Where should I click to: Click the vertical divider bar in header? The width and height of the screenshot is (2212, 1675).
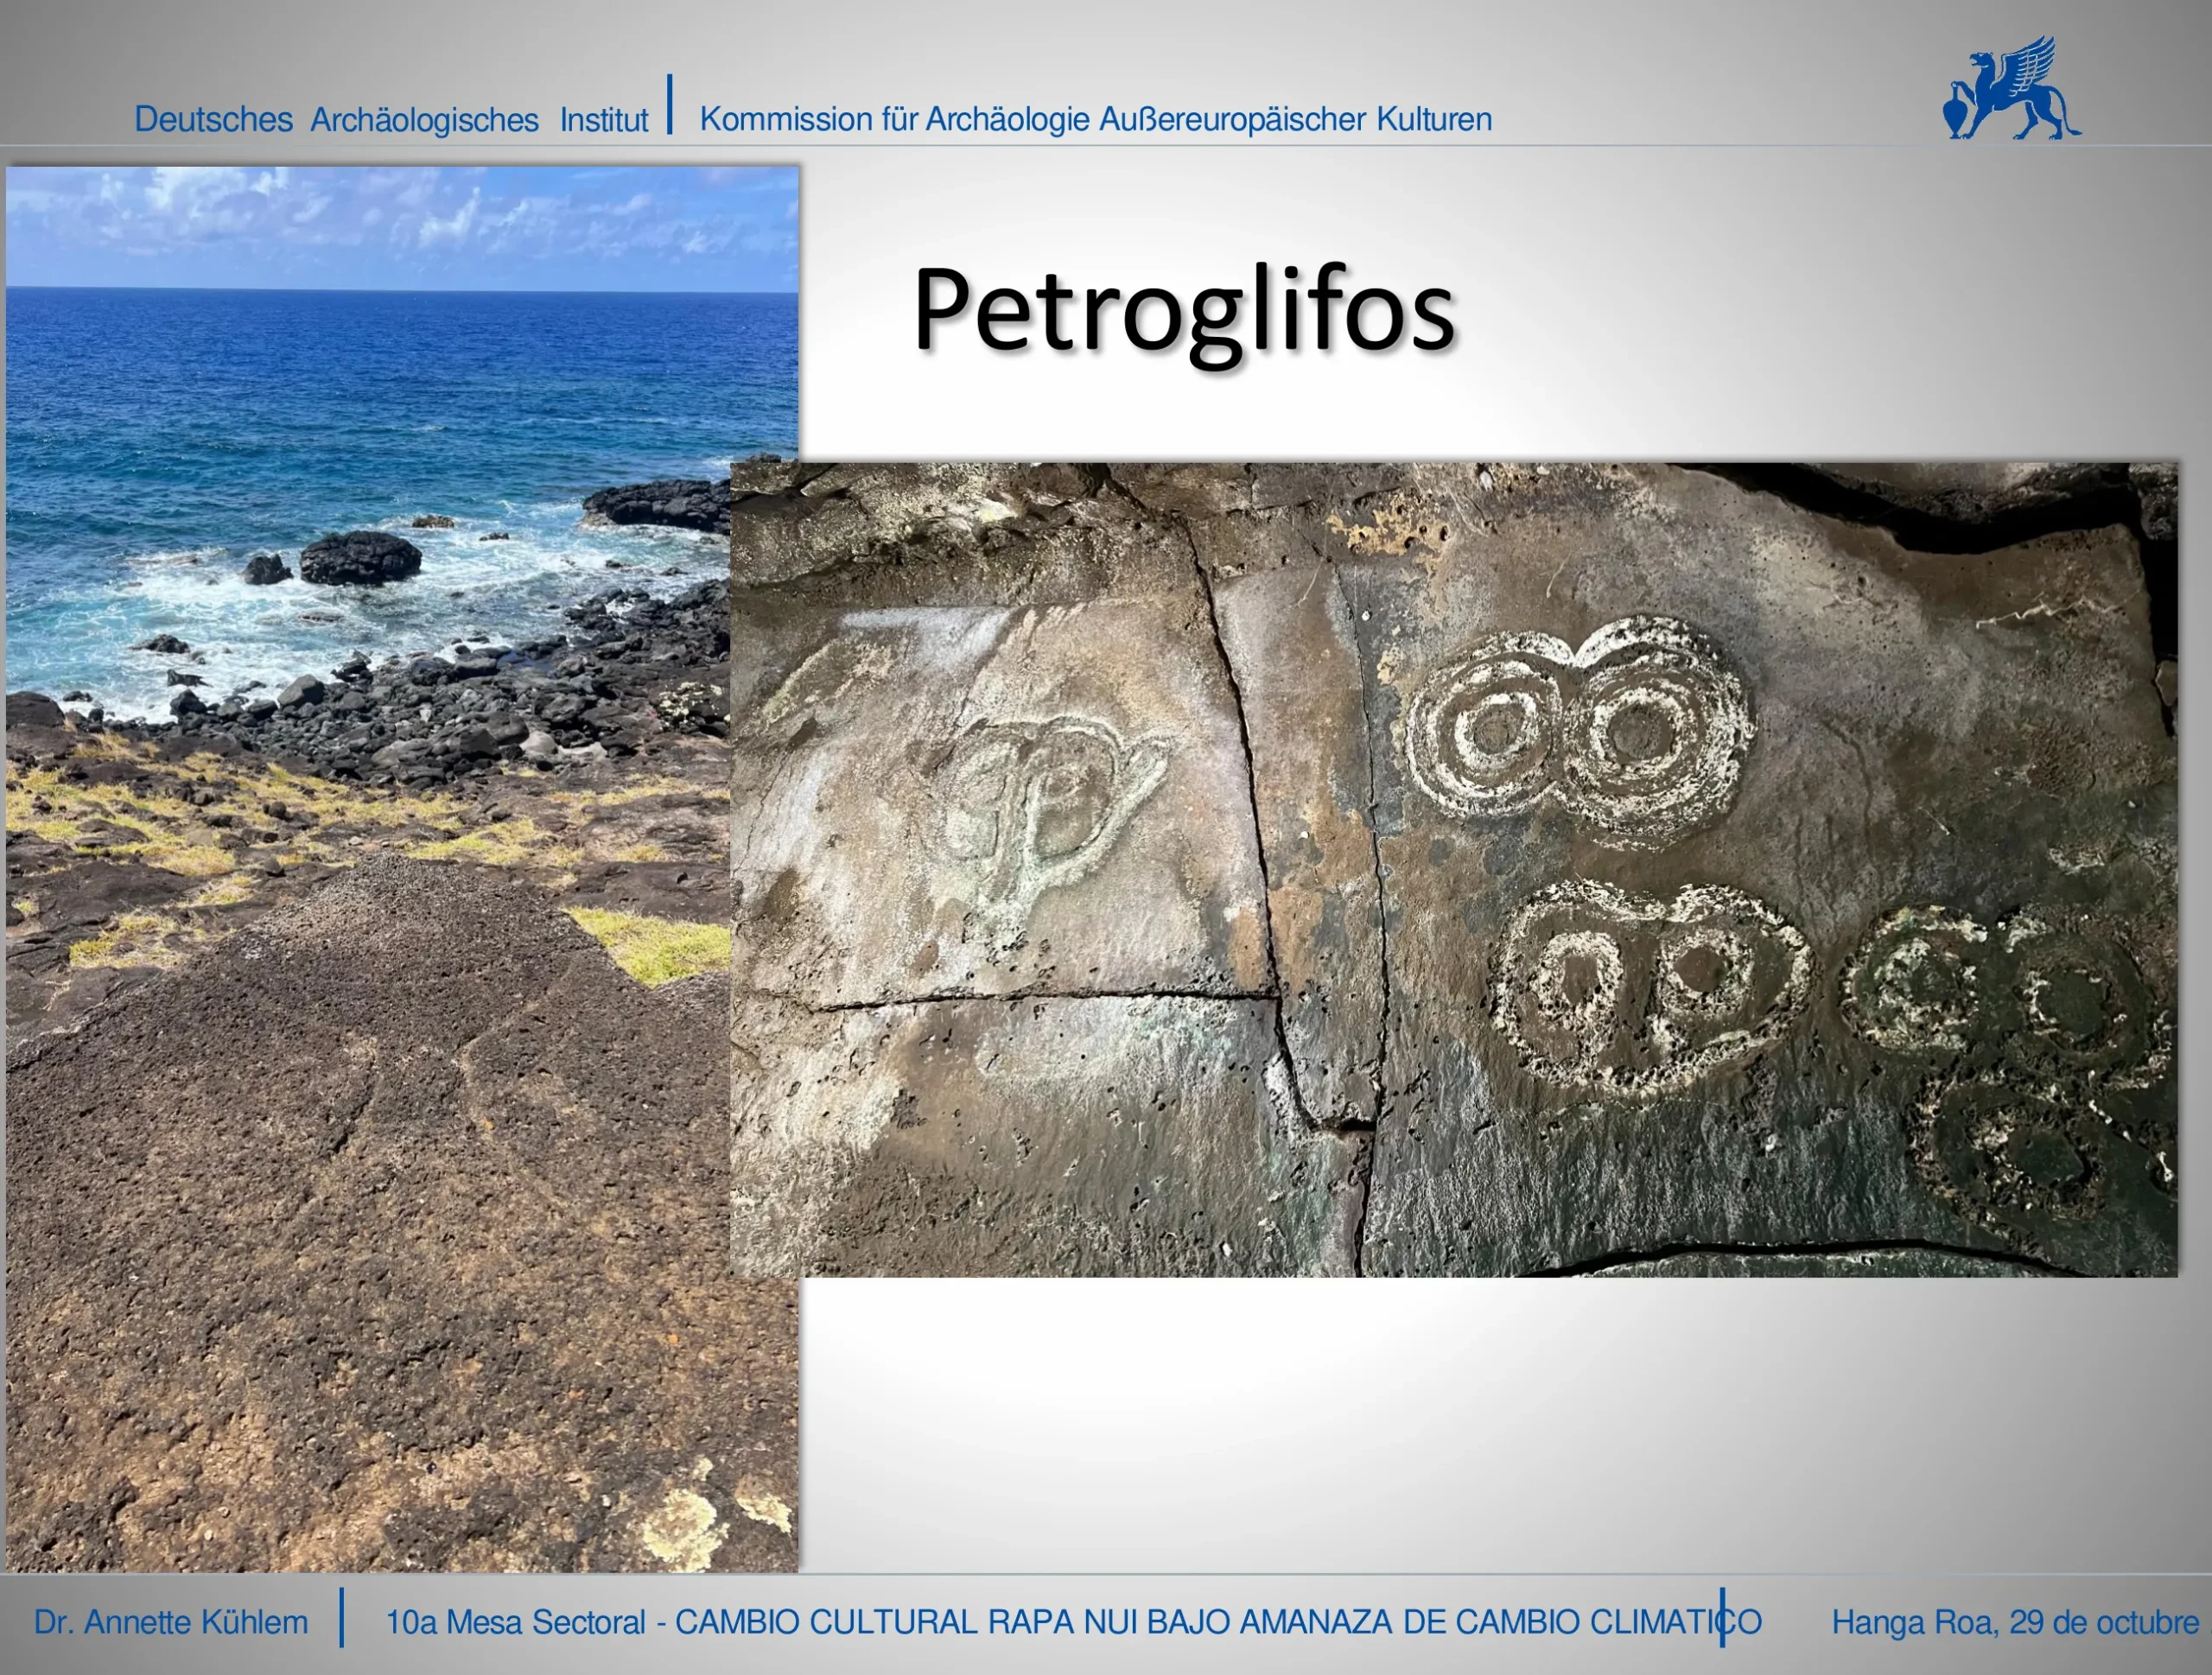click(670, 104)
